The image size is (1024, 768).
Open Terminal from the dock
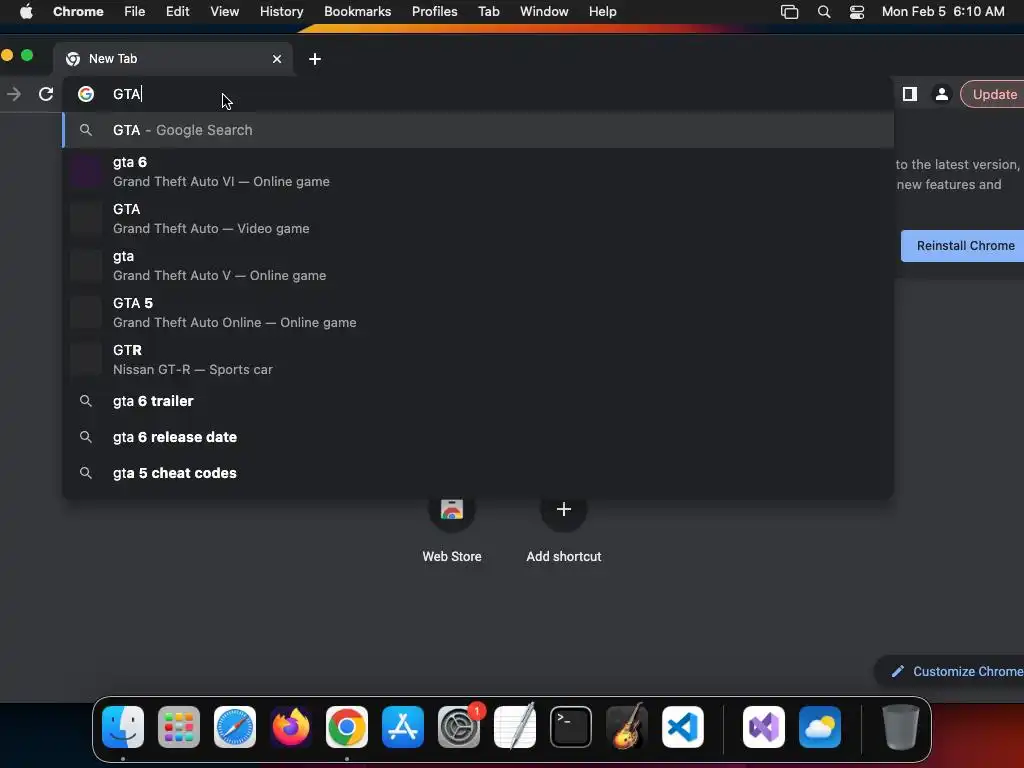pyautogui.click(x=571, y=727)
